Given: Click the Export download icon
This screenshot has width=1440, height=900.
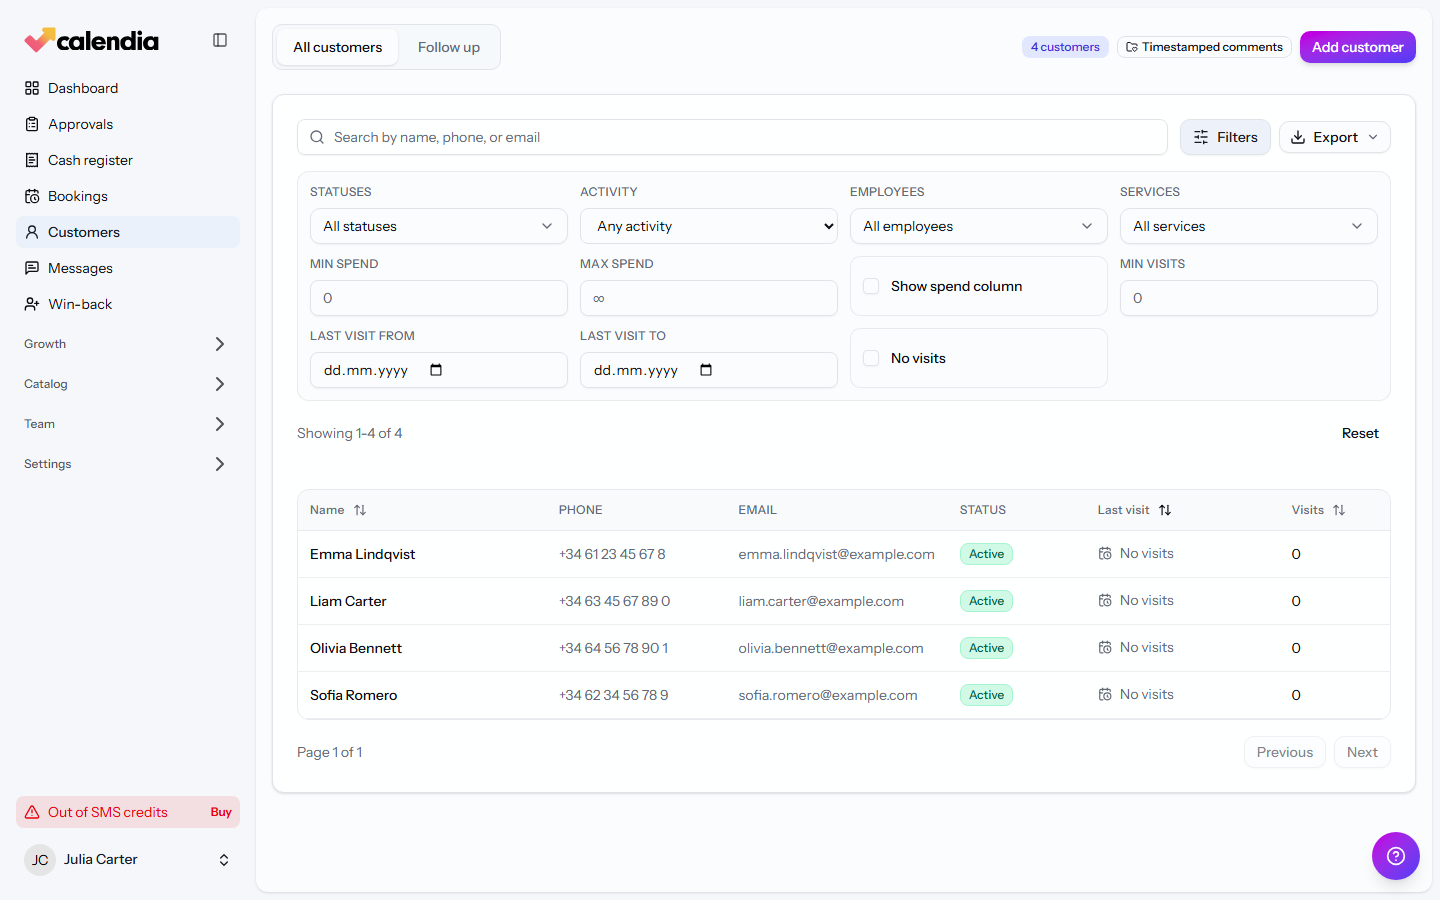Looking at the screenshot, I should pos(1298,137).
